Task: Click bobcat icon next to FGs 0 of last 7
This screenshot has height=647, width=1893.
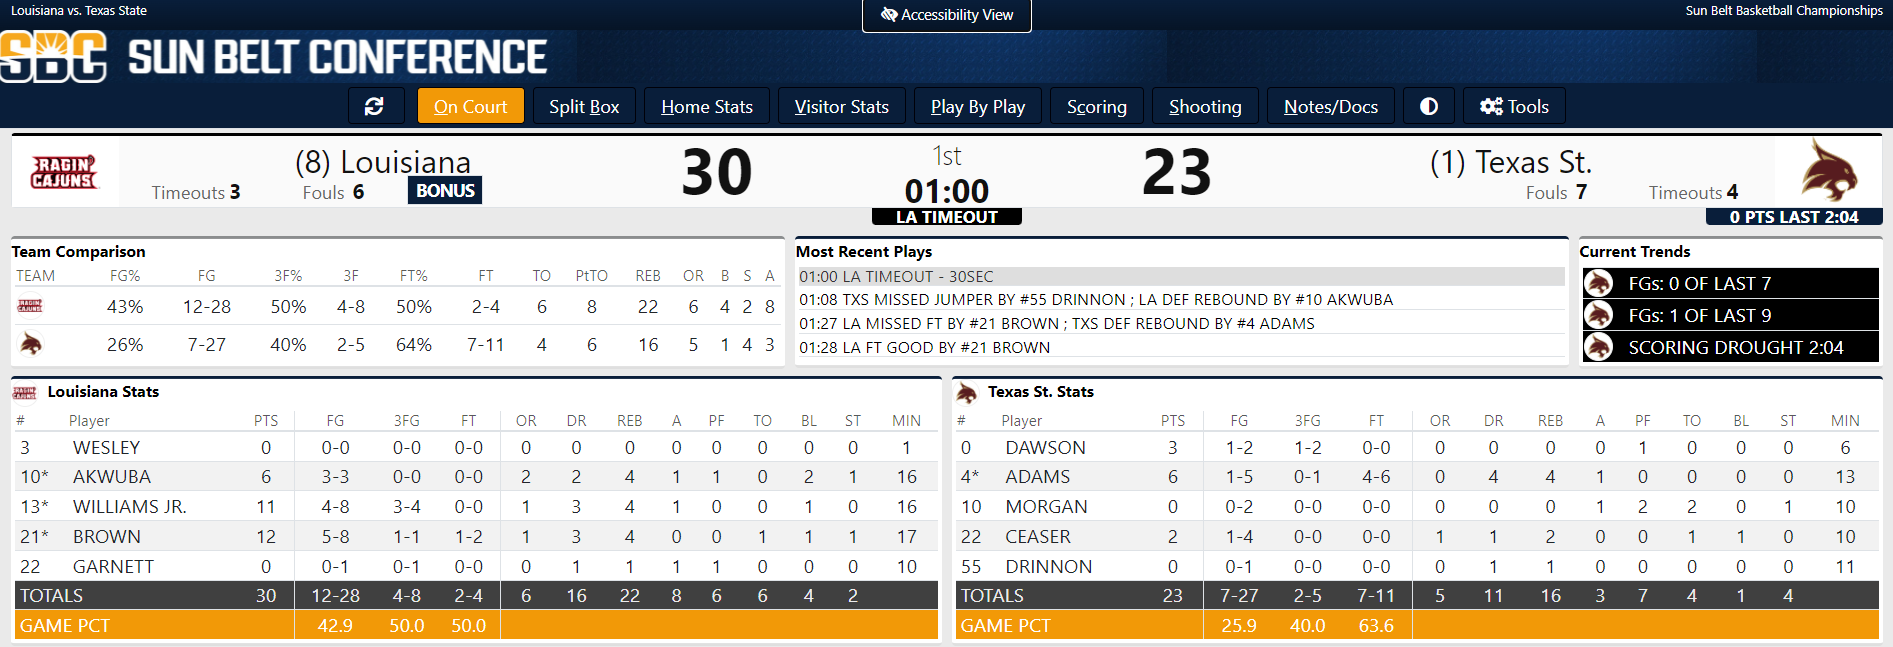Action: click(1598, 283)
